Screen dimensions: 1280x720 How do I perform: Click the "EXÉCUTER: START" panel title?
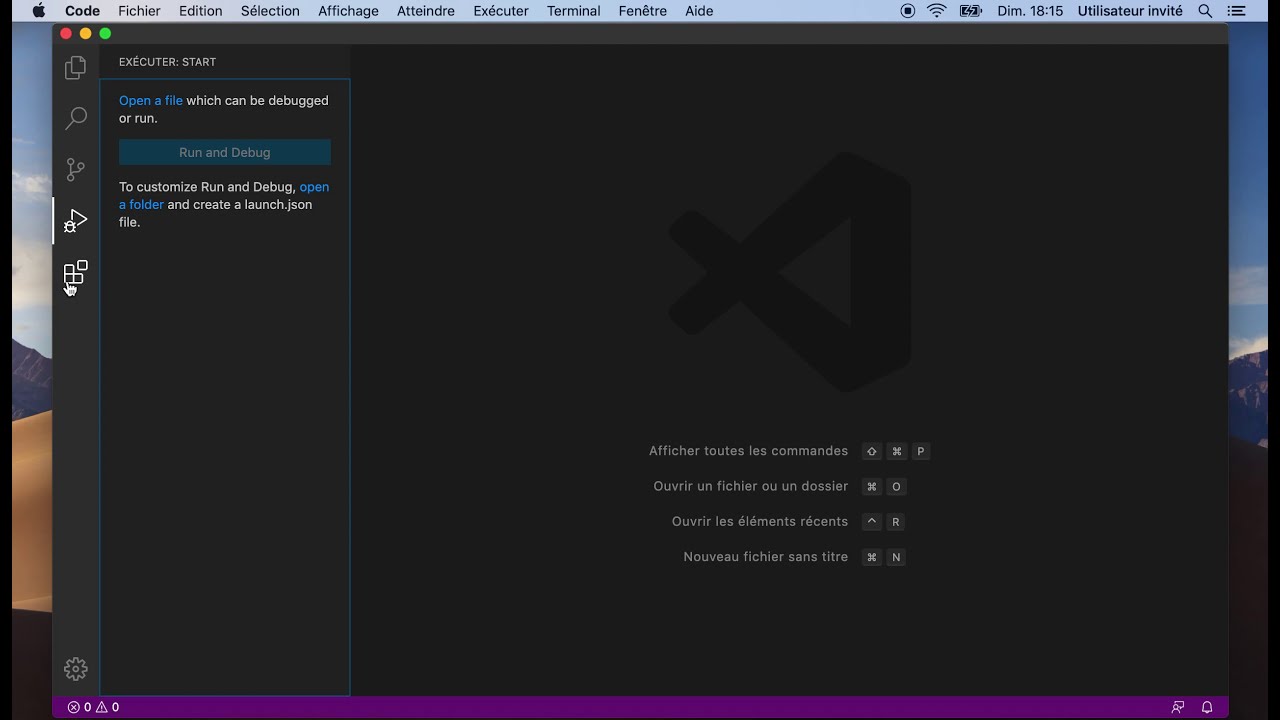(167, 62)
